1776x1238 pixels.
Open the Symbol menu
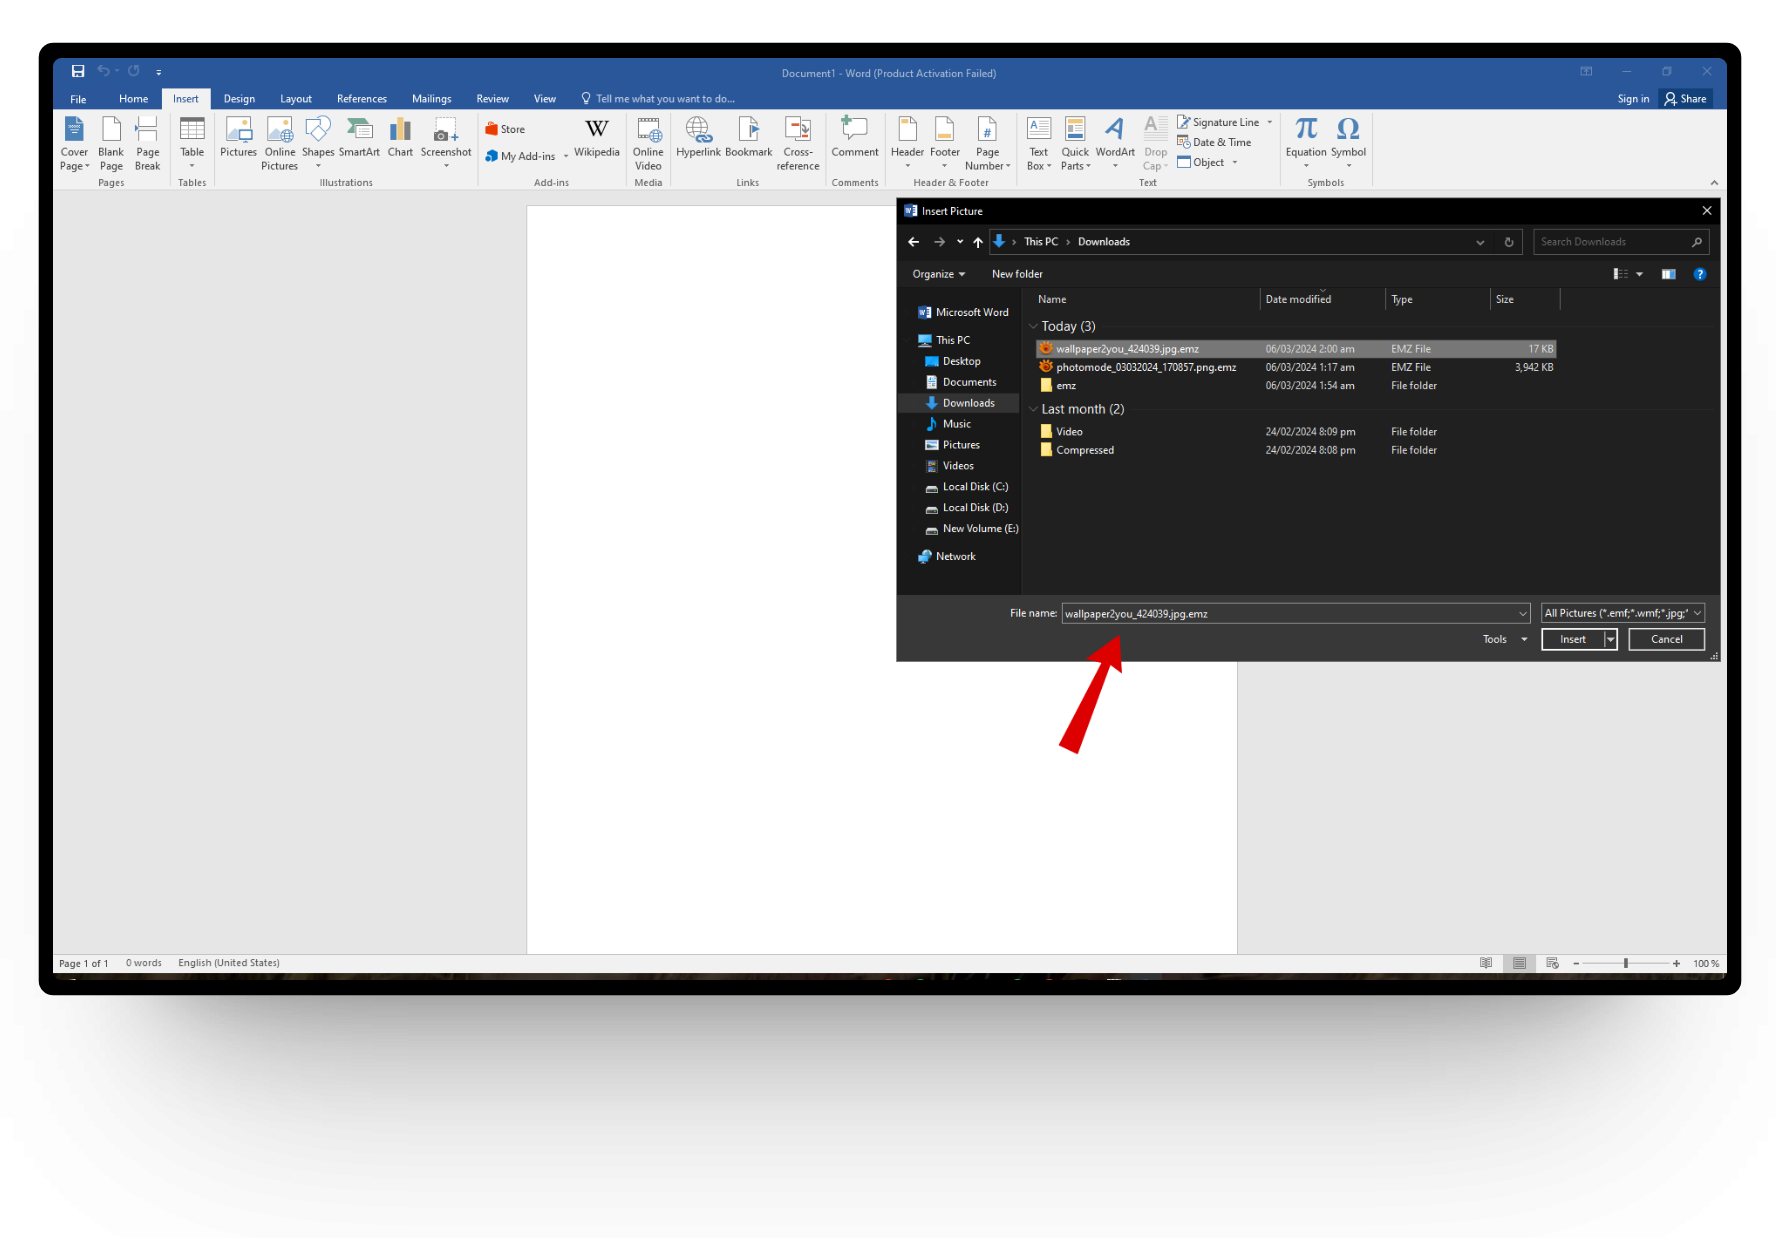pos(1348,143)
